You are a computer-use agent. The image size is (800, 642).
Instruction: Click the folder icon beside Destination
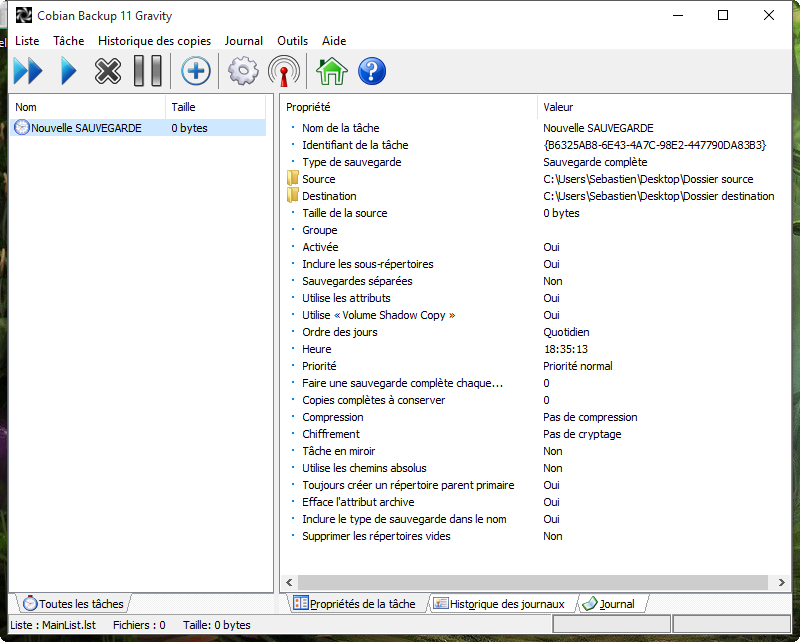click(x=292, y=195)
